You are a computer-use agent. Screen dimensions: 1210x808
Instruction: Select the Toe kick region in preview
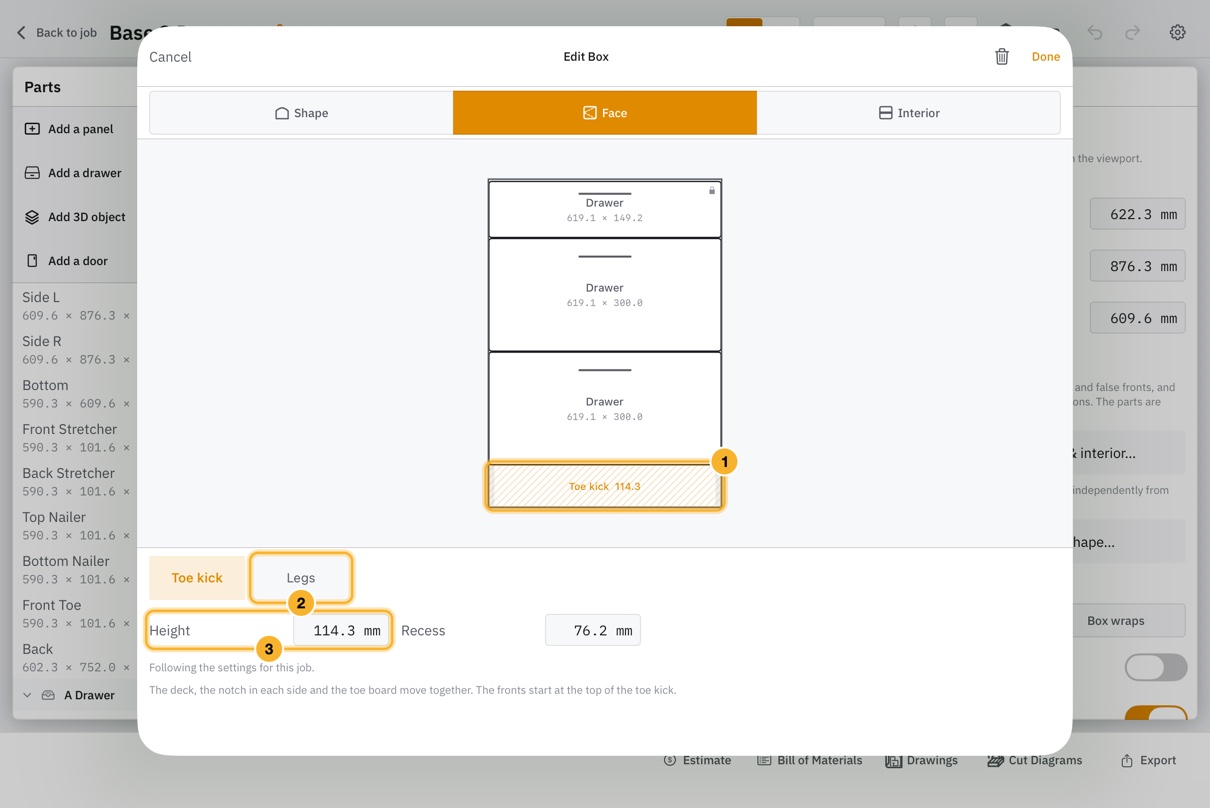point(605,486)
